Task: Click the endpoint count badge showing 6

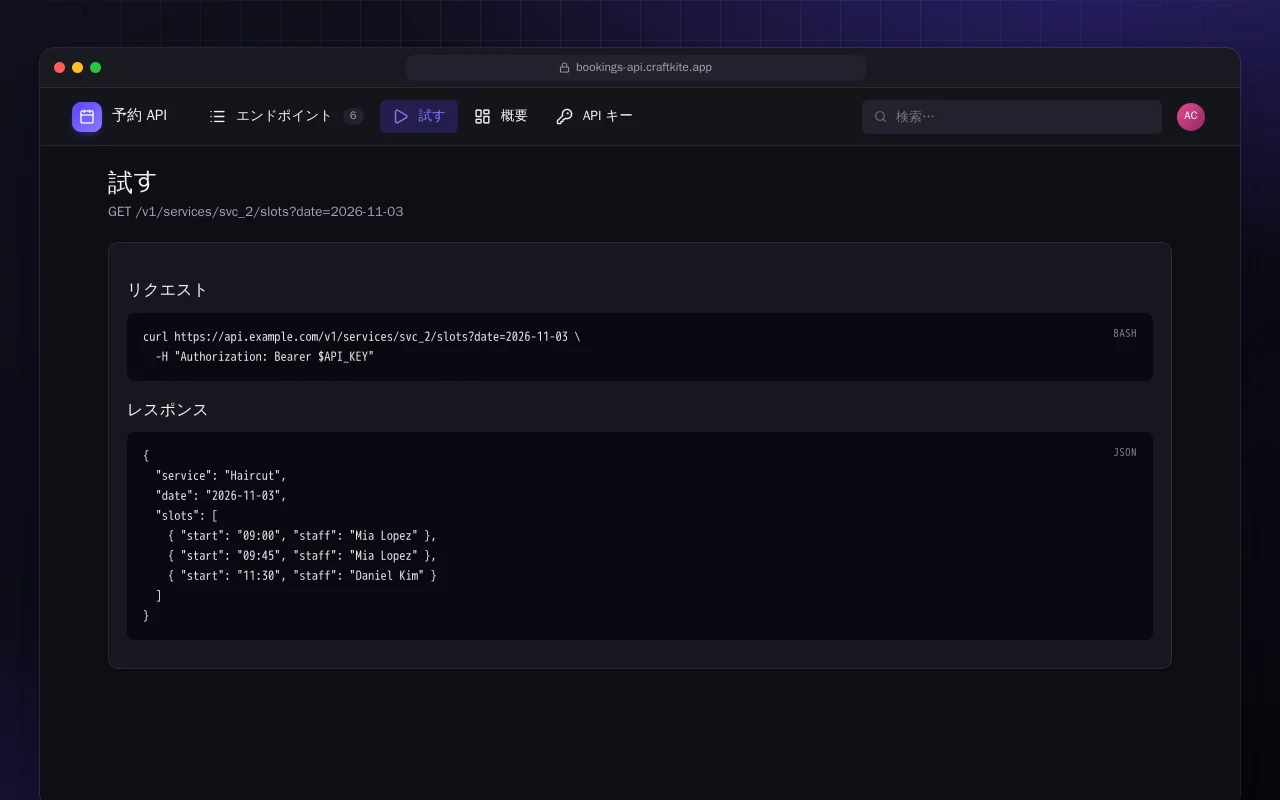Action: tap(353, 116)
